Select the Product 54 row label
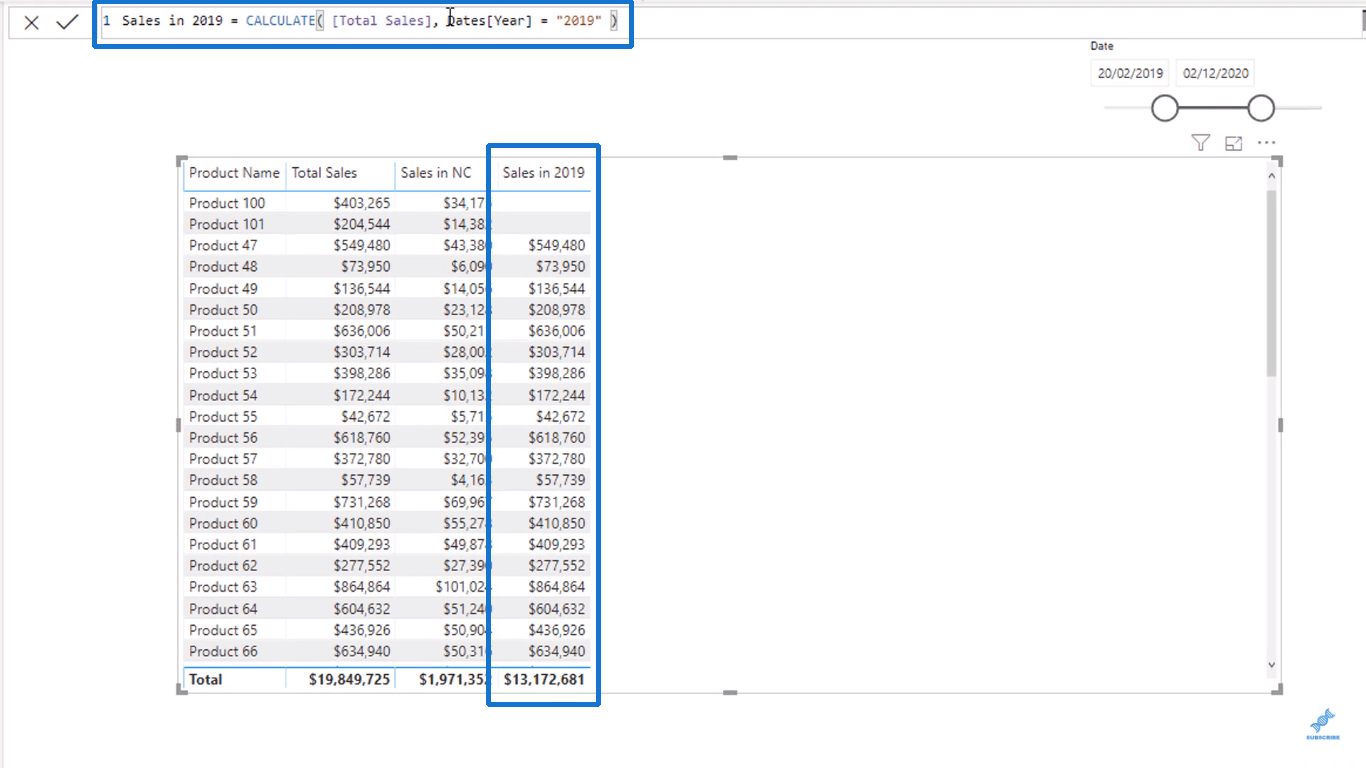Viewport: 1366px width, 768px height. 223,395
